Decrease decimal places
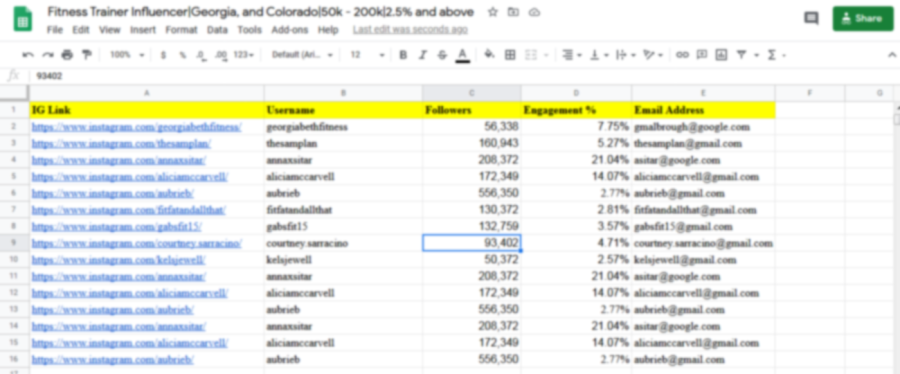This screenshot has width=900, height=374. tap(201, 55)
